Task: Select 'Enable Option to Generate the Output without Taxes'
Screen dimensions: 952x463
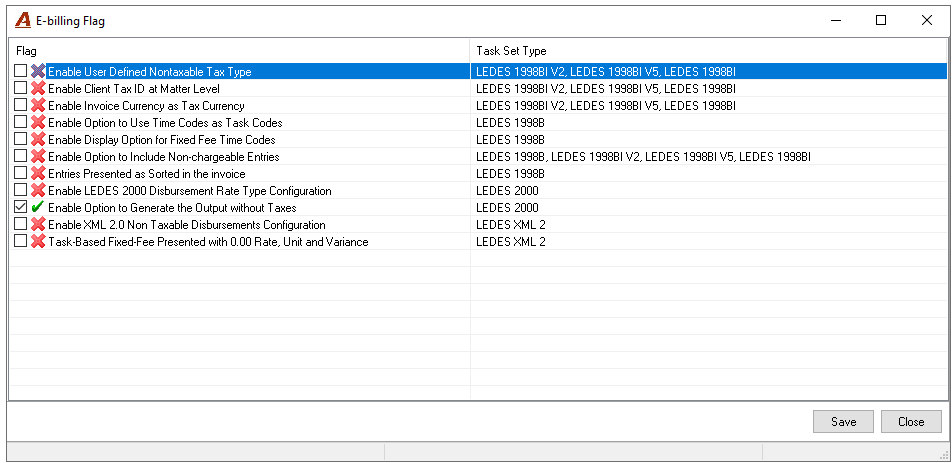Action: (172, 208)
